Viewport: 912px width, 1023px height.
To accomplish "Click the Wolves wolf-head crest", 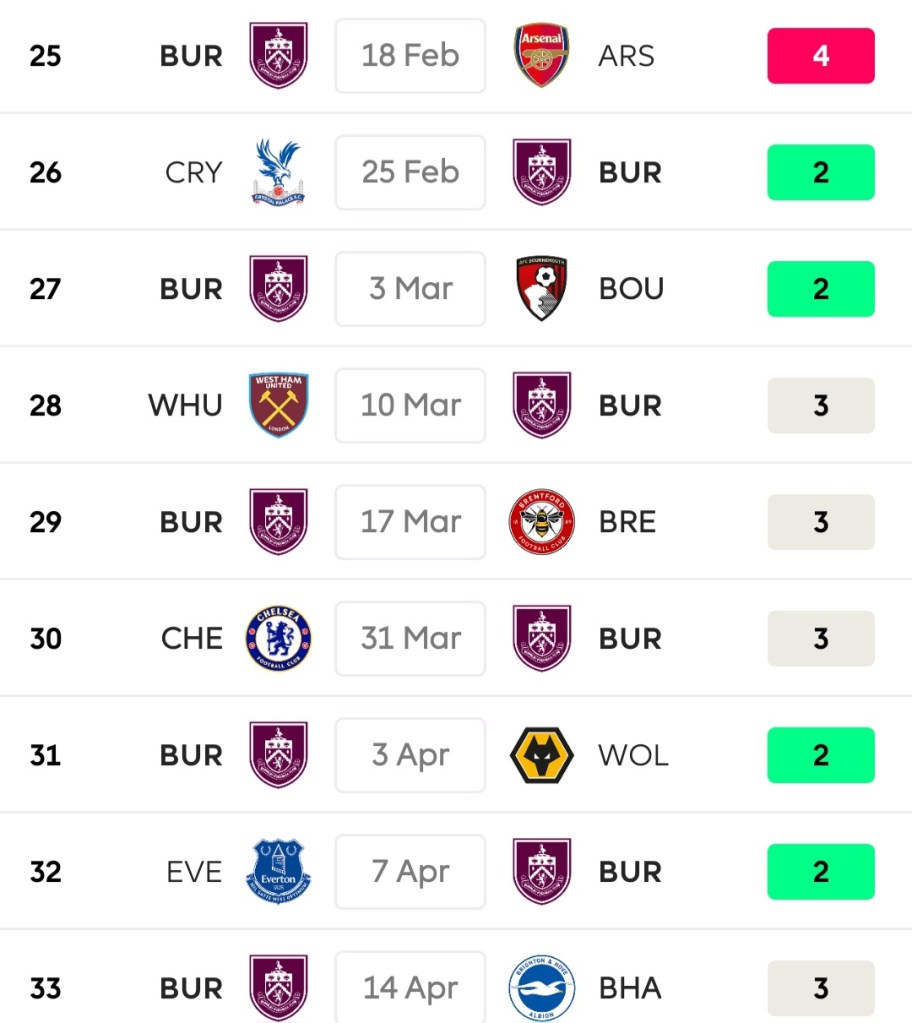I will [x=541, y=754].
